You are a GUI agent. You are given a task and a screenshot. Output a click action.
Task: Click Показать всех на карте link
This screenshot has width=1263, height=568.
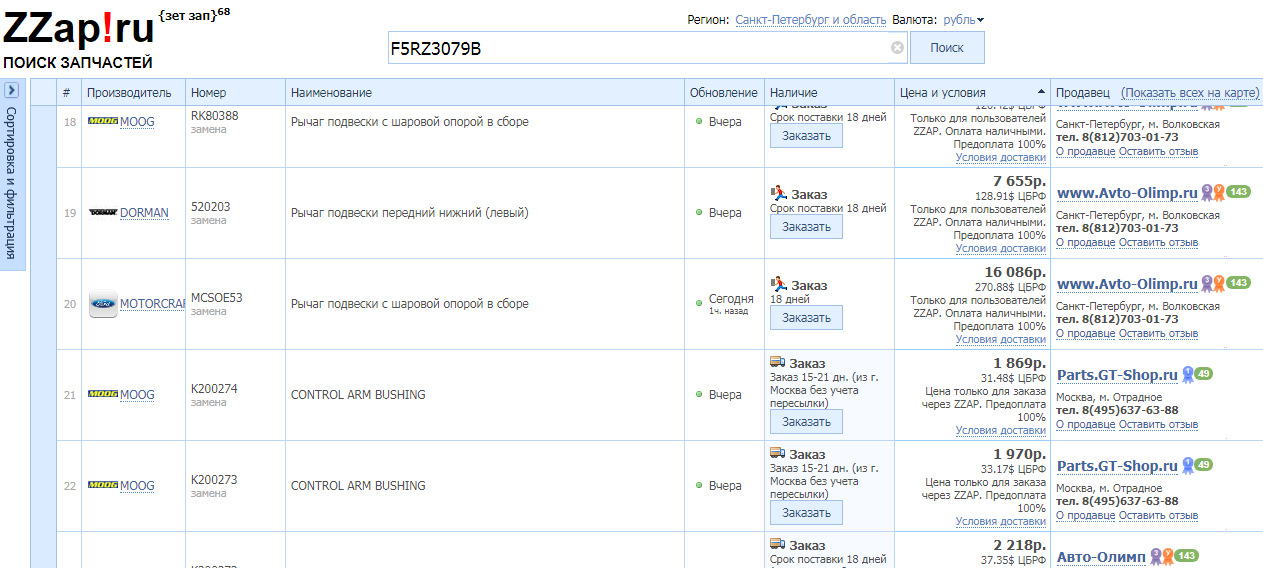pos(1190,92)
